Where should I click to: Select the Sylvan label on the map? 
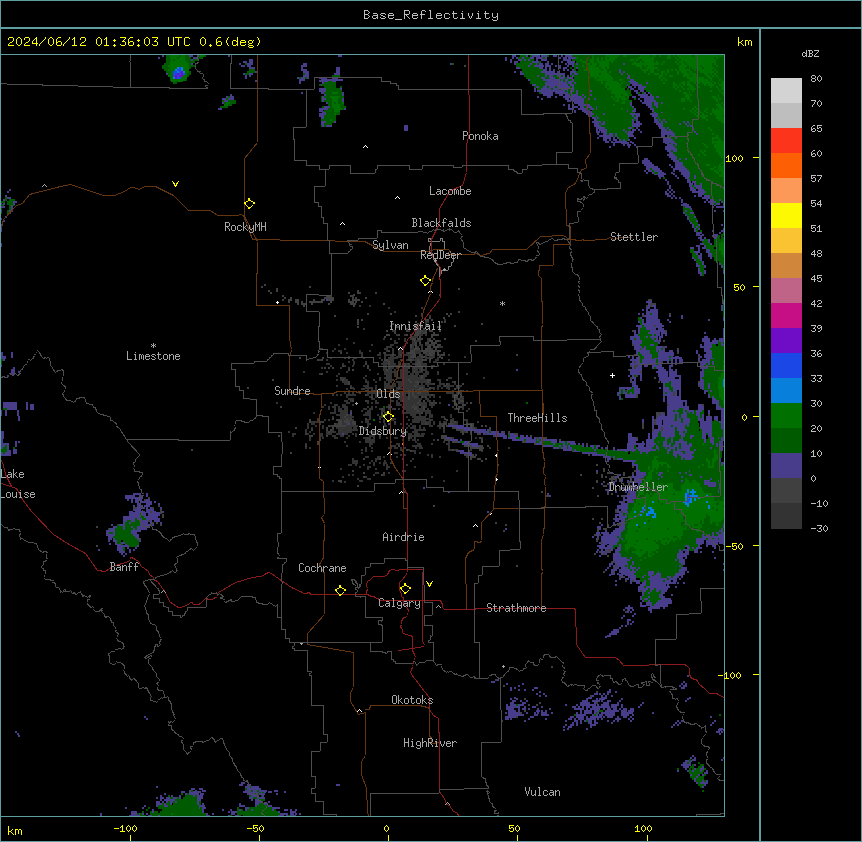coord(390,245)
